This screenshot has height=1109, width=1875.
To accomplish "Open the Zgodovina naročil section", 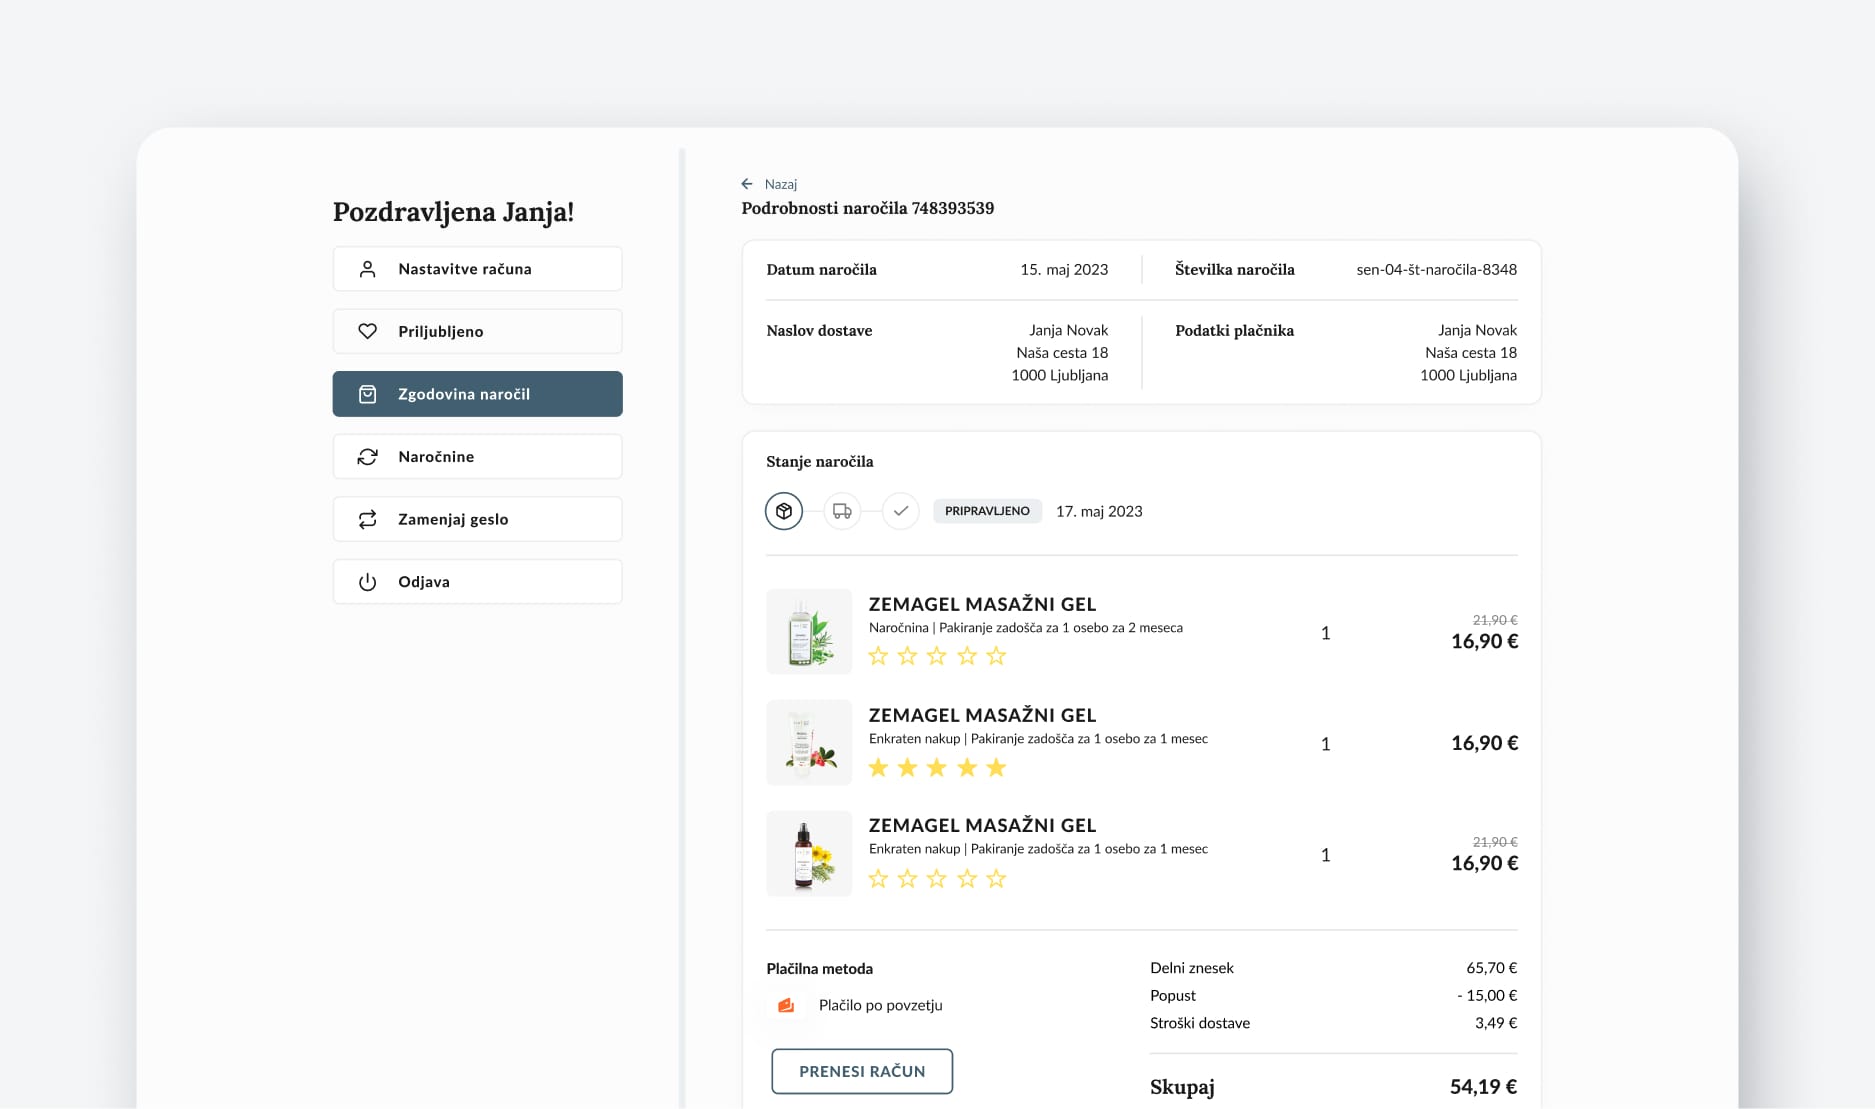I will tap(477, 393).
